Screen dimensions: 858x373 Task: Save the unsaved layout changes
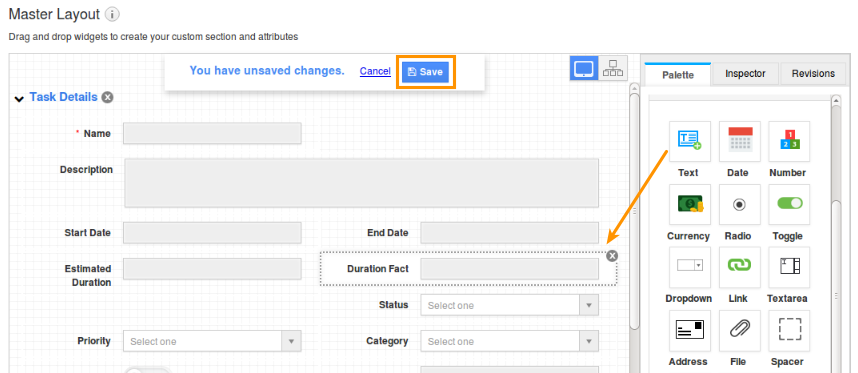click(x=426, y=72)
